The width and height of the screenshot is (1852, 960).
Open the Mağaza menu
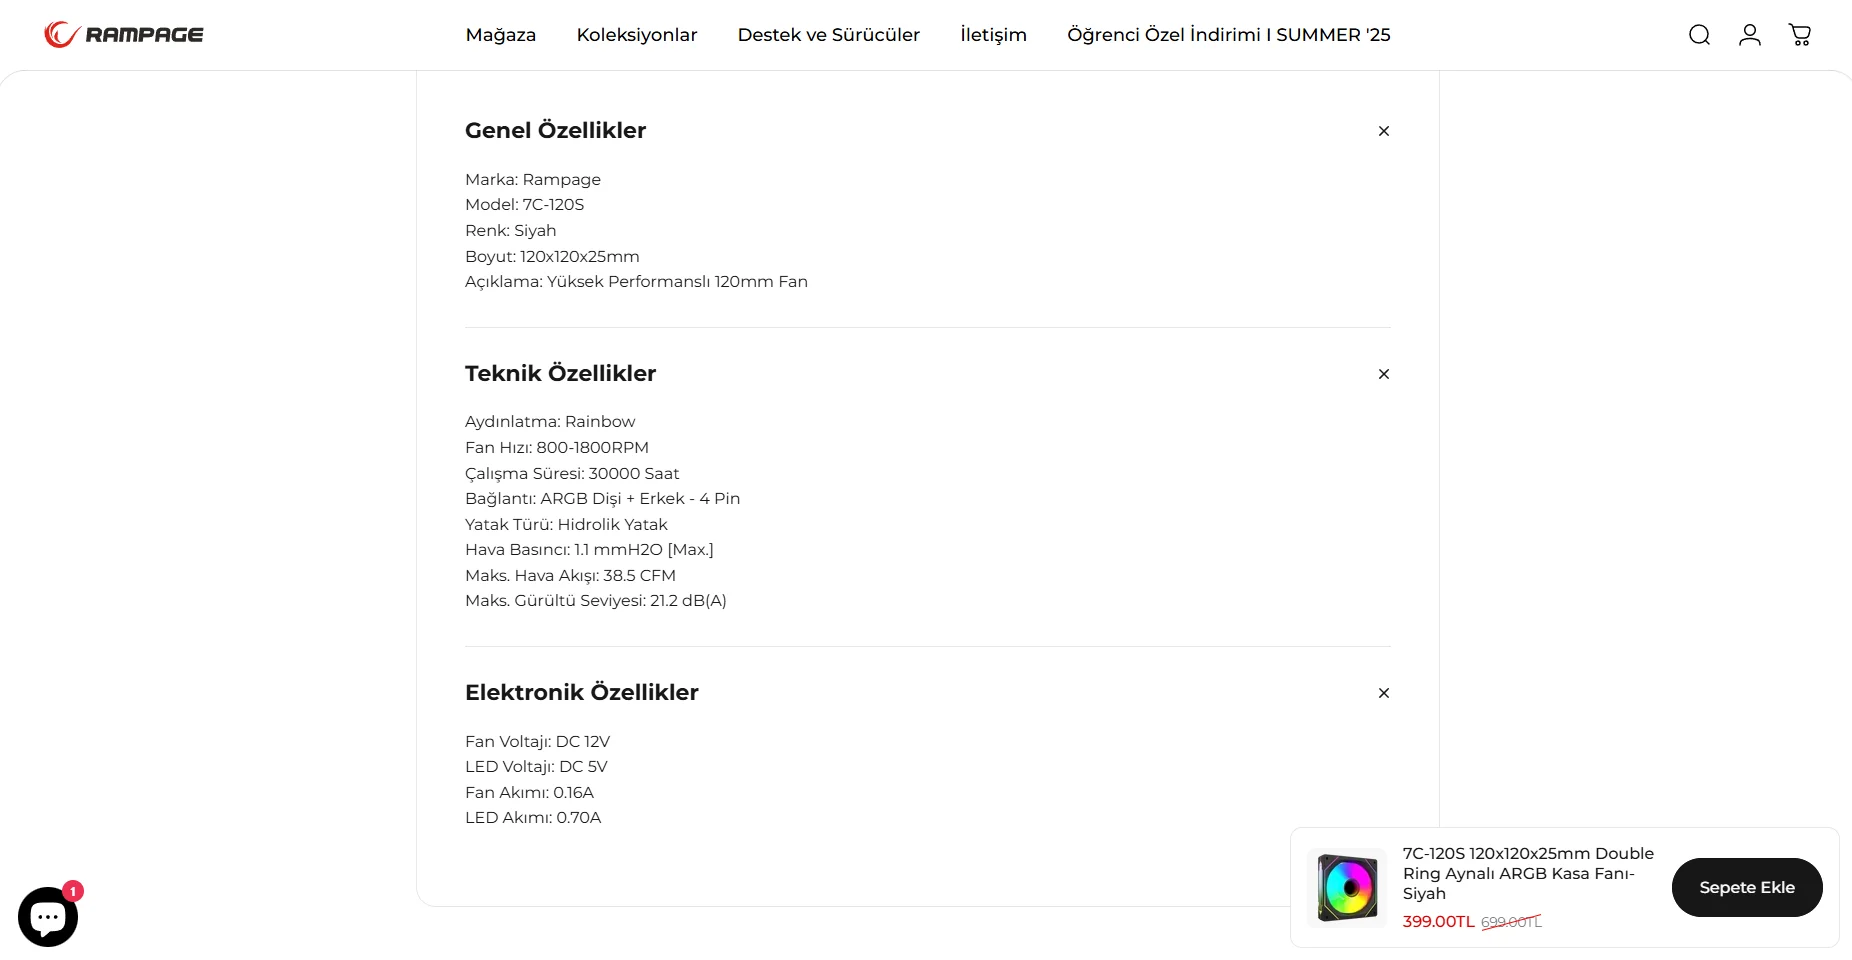(x=501, y=35)
